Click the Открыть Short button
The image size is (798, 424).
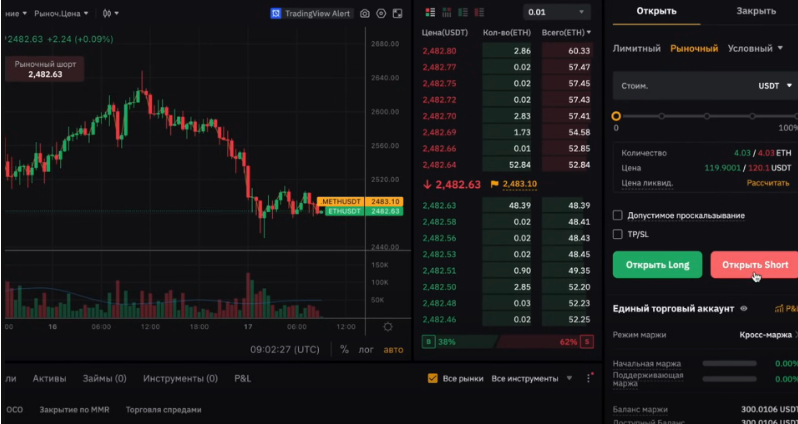point(754,265)
